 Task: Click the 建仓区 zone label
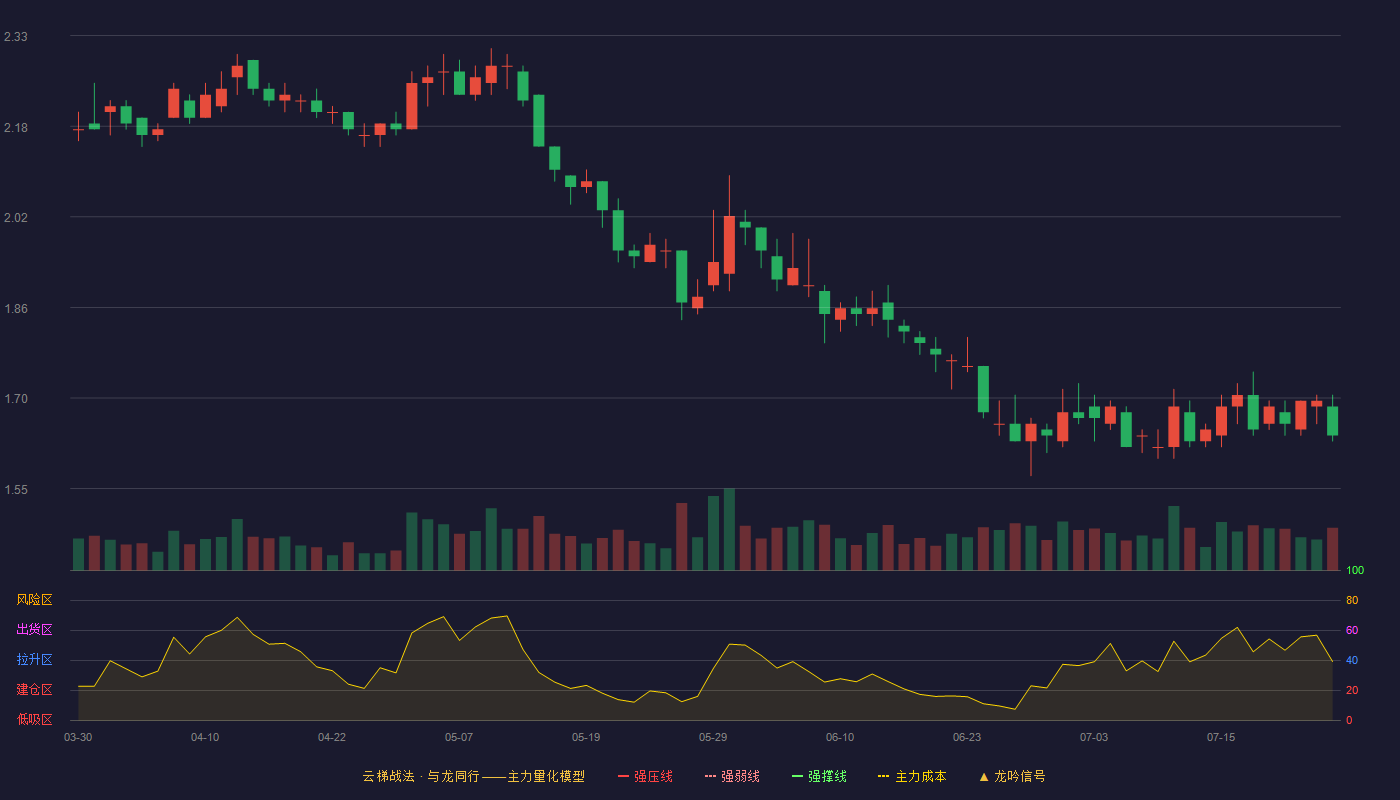pyautogui.click(x=34, y=690)
